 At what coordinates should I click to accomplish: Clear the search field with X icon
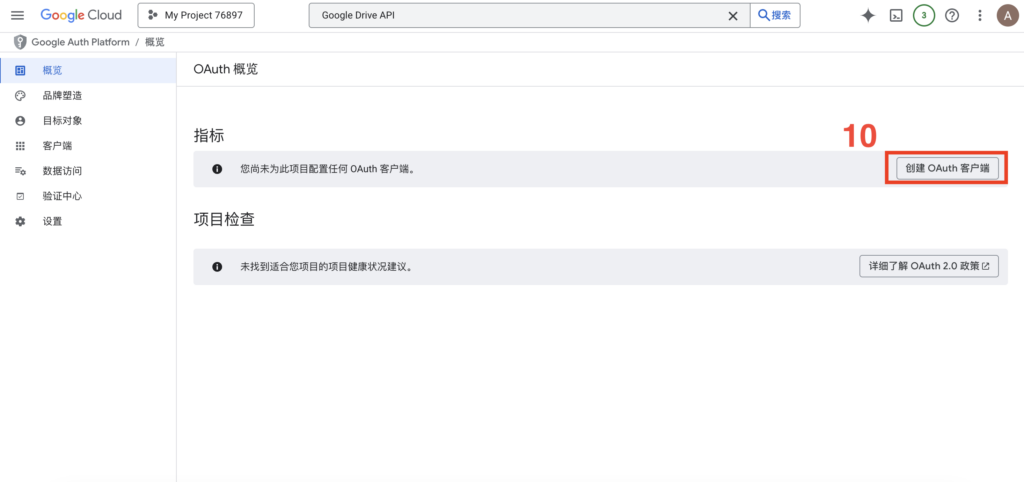[732, 15]
